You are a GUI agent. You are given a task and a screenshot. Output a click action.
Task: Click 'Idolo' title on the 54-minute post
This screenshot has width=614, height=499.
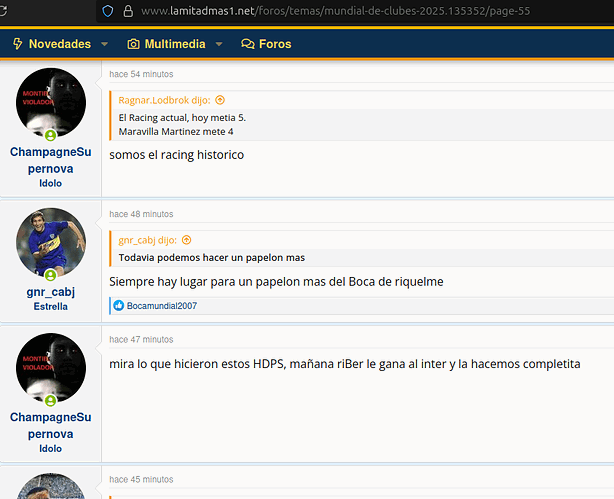(x=51, y=183)
